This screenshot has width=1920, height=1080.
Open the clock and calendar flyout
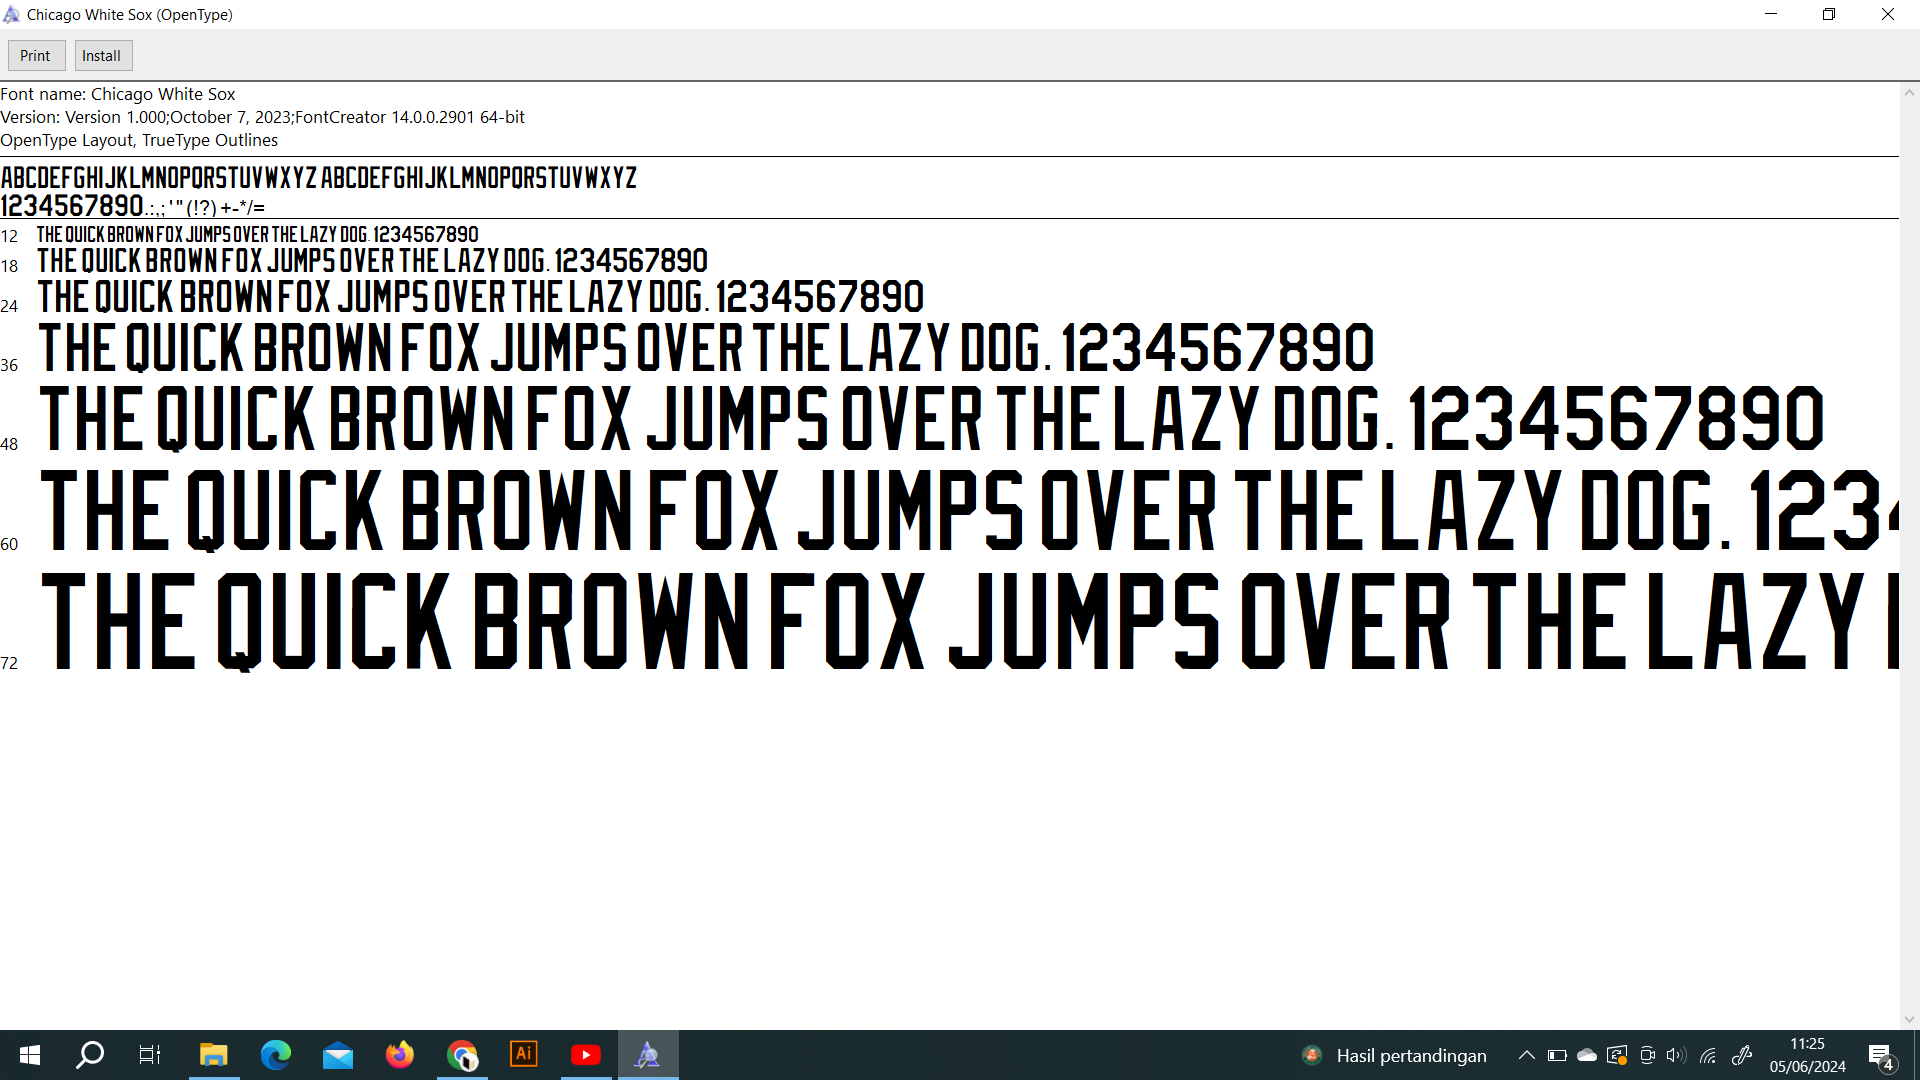(1807, 1055)
